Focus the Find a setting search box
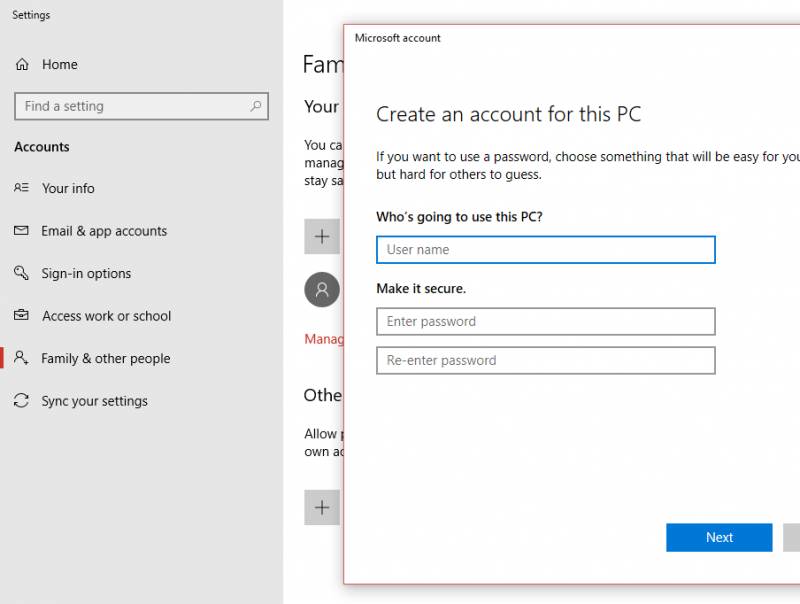The image size is (800, 604). [141, 106]
